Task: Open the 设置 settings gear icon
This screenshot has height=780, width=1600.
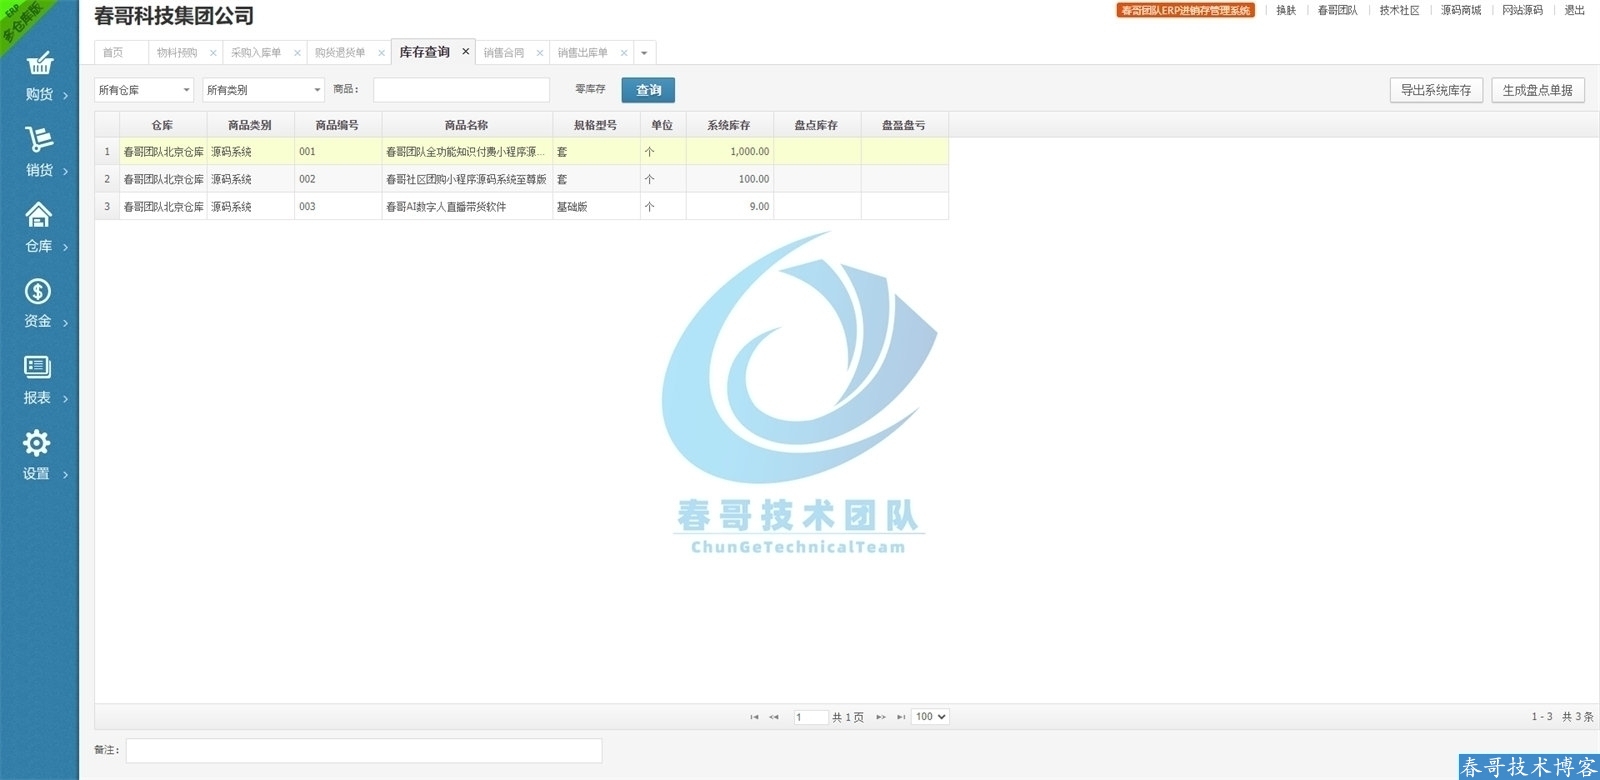Action: (37, 443)
